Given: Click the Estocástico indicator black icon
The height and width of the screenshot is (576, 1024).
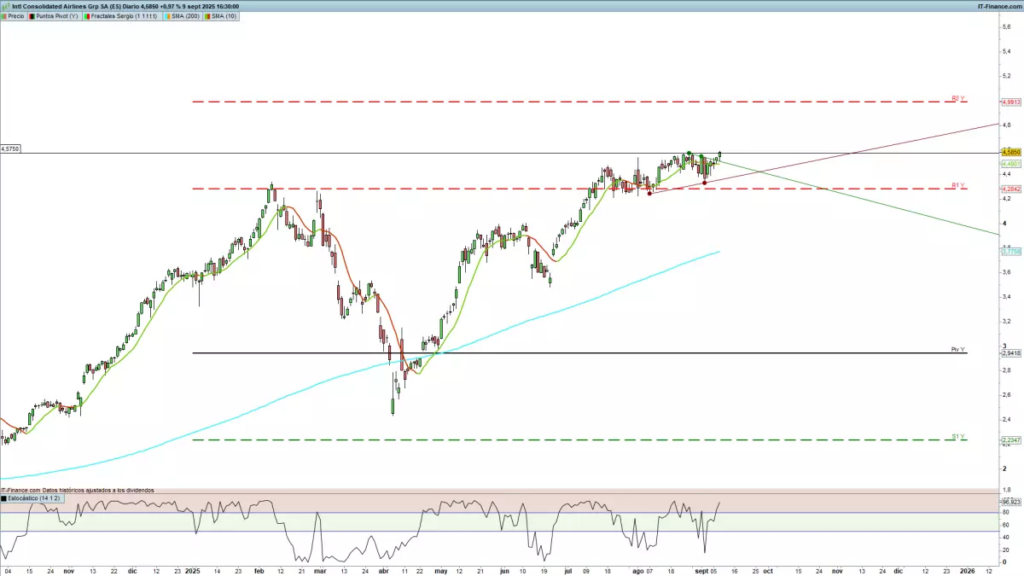Looking at the screenshot, I should (x=4, y=497).
